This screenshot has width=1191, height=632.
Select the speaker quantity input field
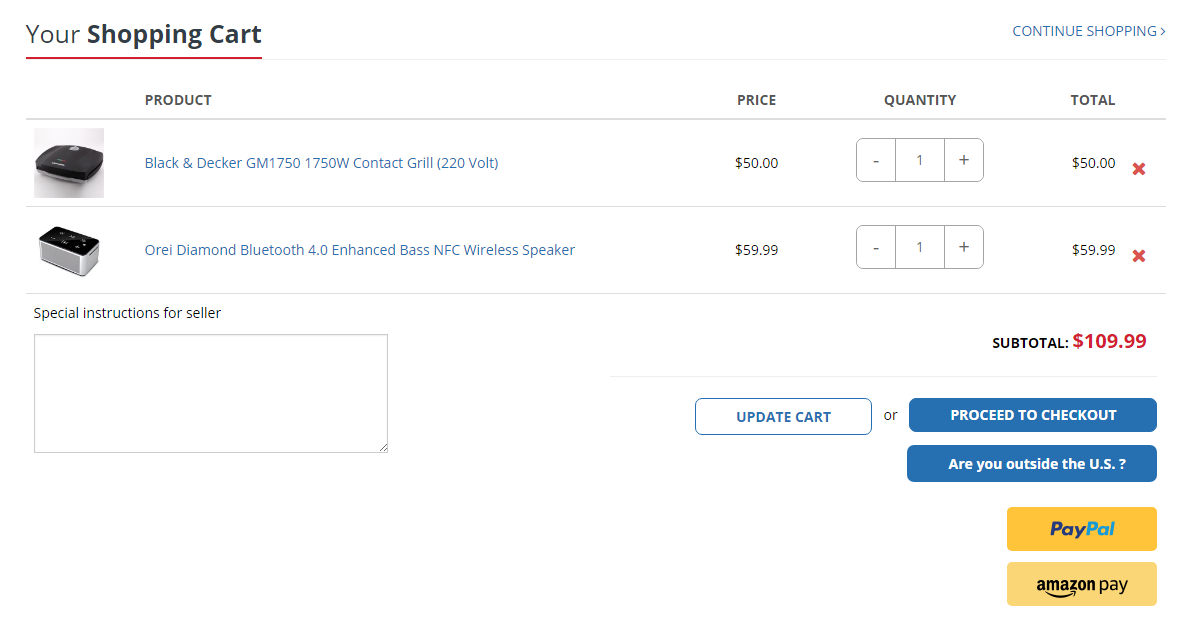tap(919, 247)
